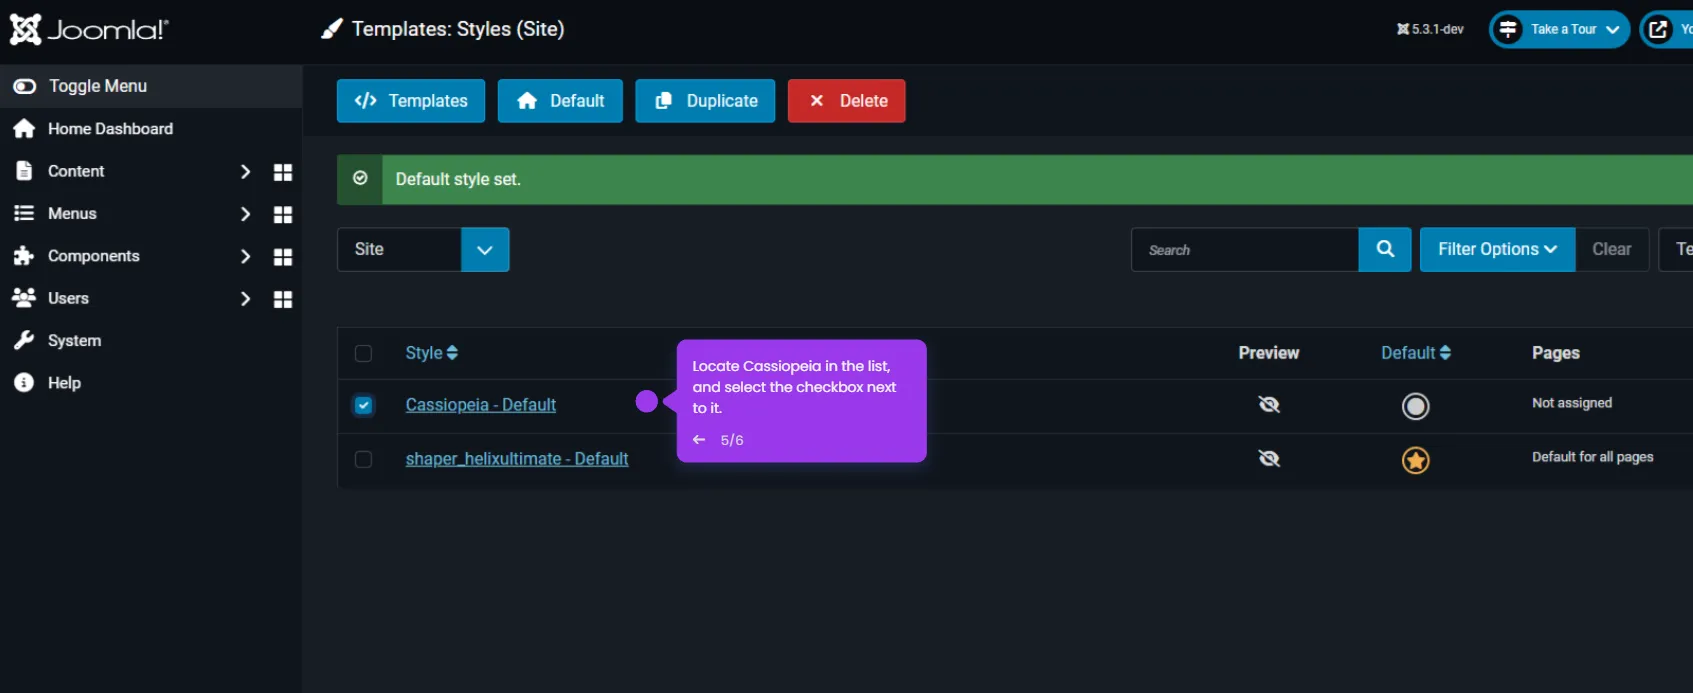The height and width of the screenshot is (693, 1693).
Task: Expand the Content submenu chevron
Action: 245,172
